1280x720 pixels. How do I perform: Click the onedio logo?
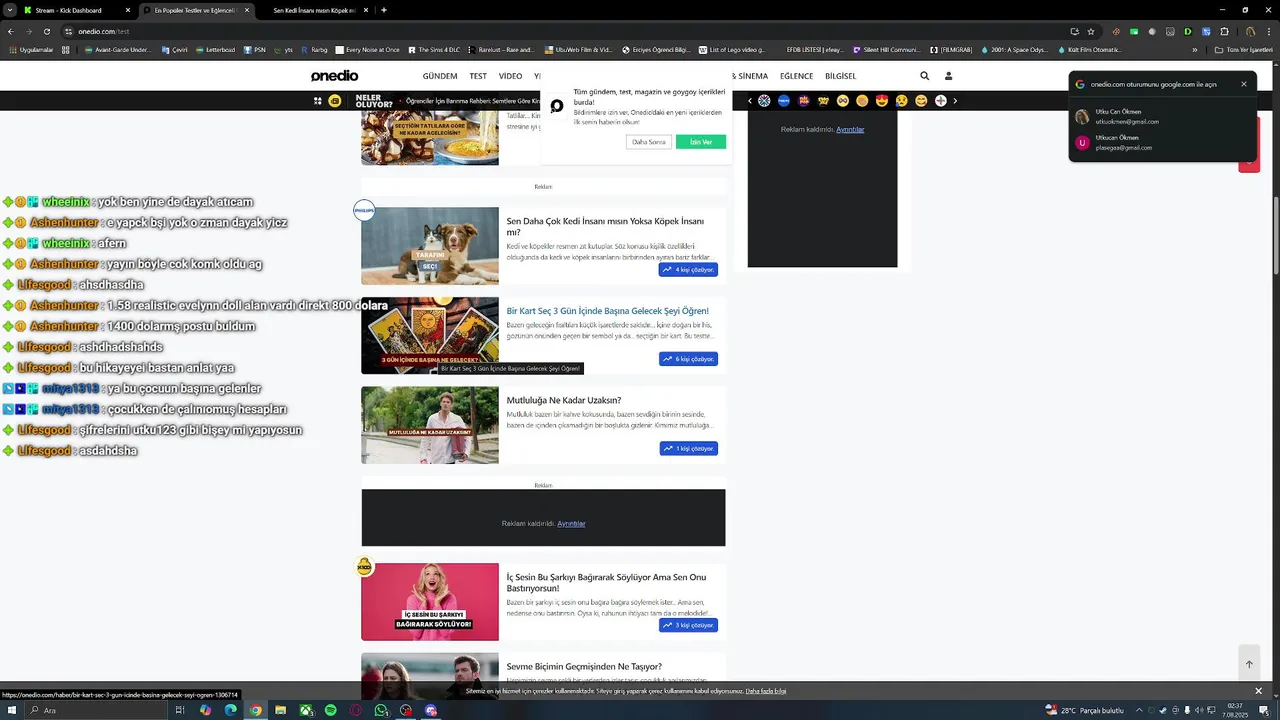334,76
